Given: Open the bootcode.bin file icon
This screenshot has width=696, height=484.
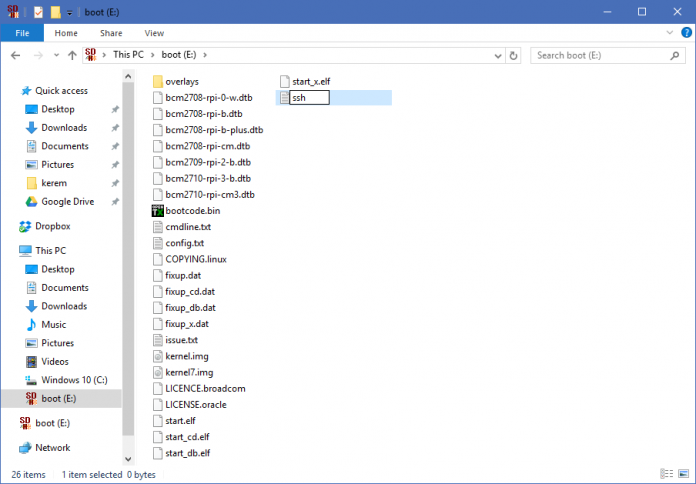Looking at the screenshot, I should click(x=158, y=211).
